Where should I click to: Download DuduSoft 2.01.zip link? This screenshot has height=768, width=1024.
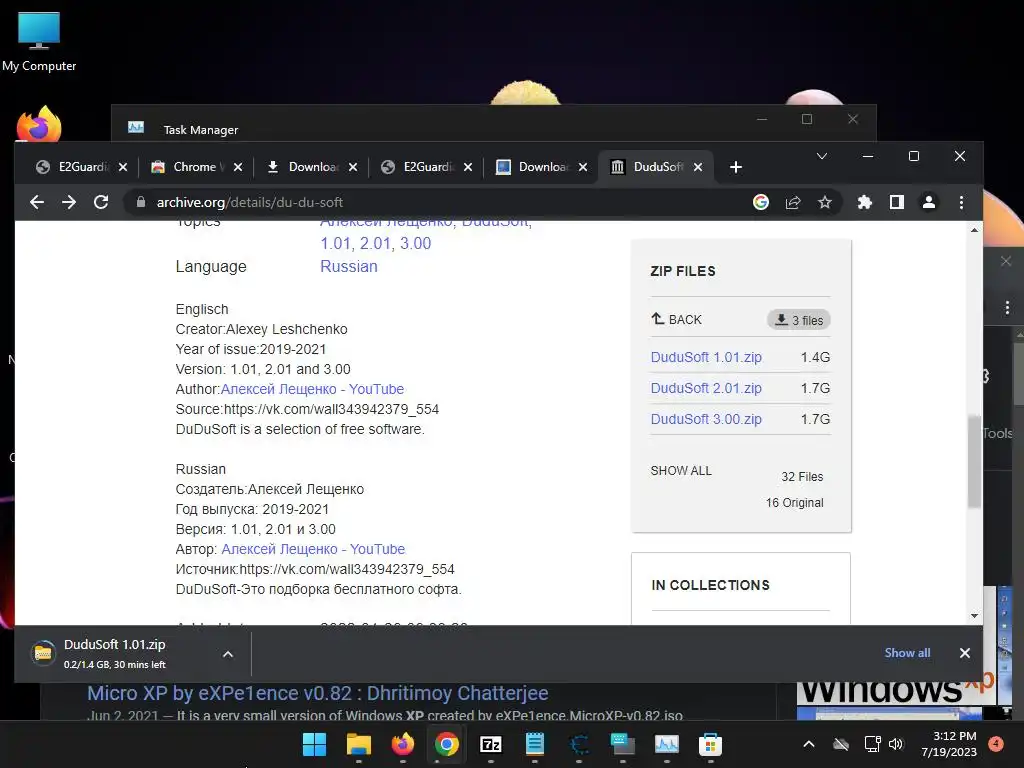click(706, 388)
